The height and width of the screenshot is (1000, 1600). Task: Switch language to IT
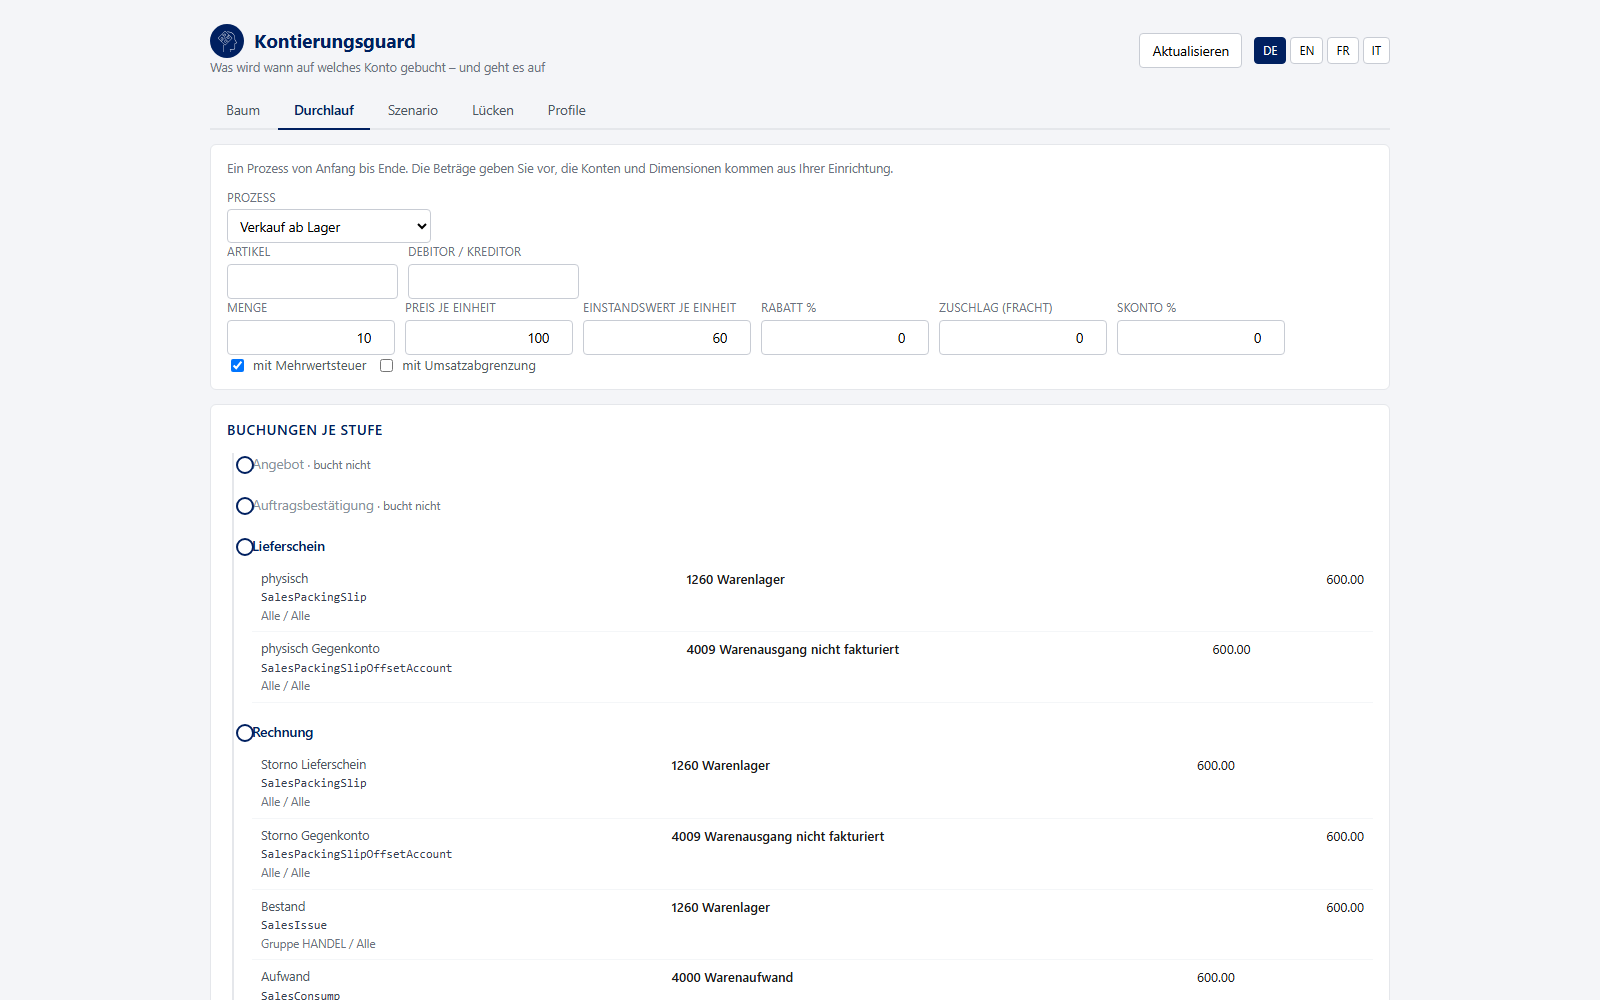click(x=1377, y=51)
